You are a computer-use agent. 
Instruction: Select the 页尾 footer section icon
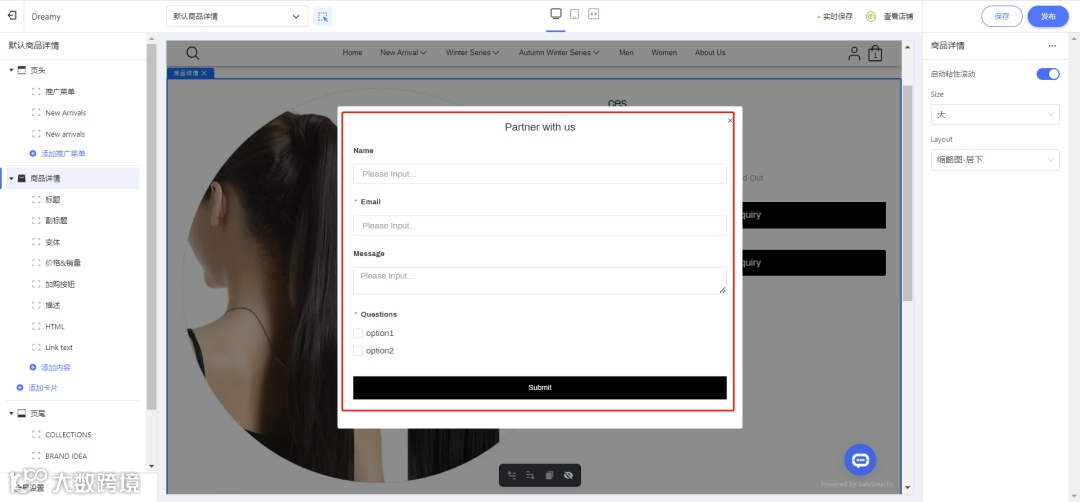pos(21,414)
